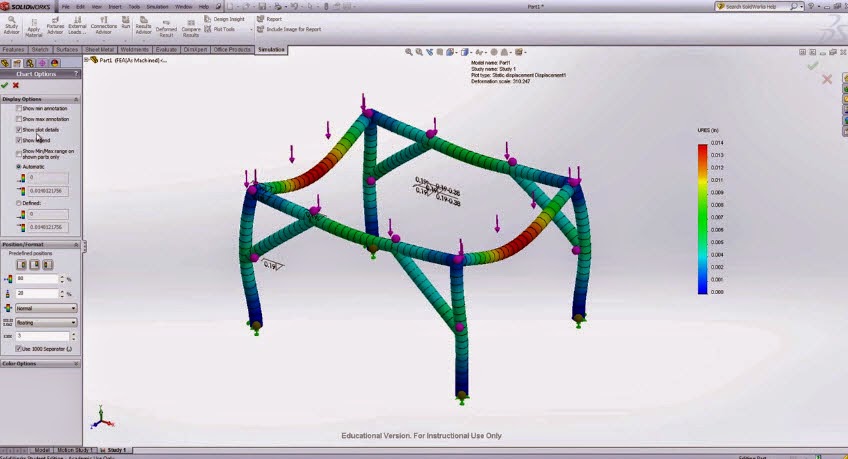Click the Search SolidWorks Help box

tap(757, 6)
